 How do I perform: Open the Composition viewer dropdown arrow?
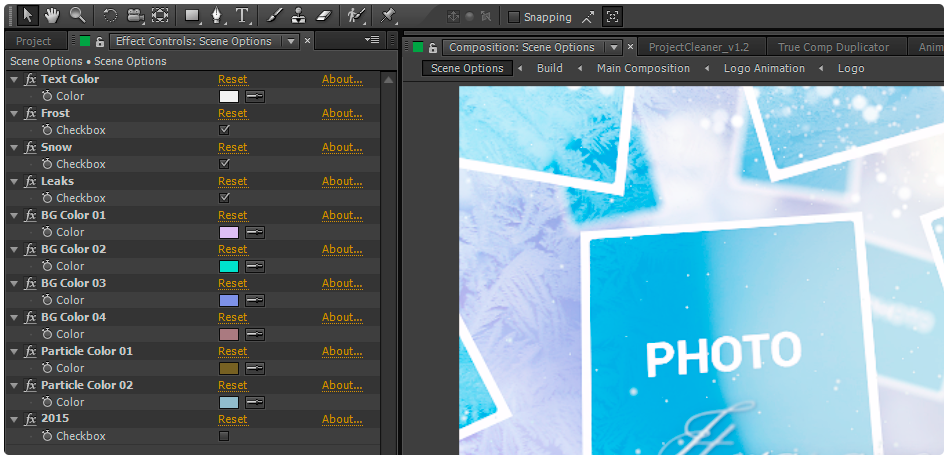tap(613, 47)
